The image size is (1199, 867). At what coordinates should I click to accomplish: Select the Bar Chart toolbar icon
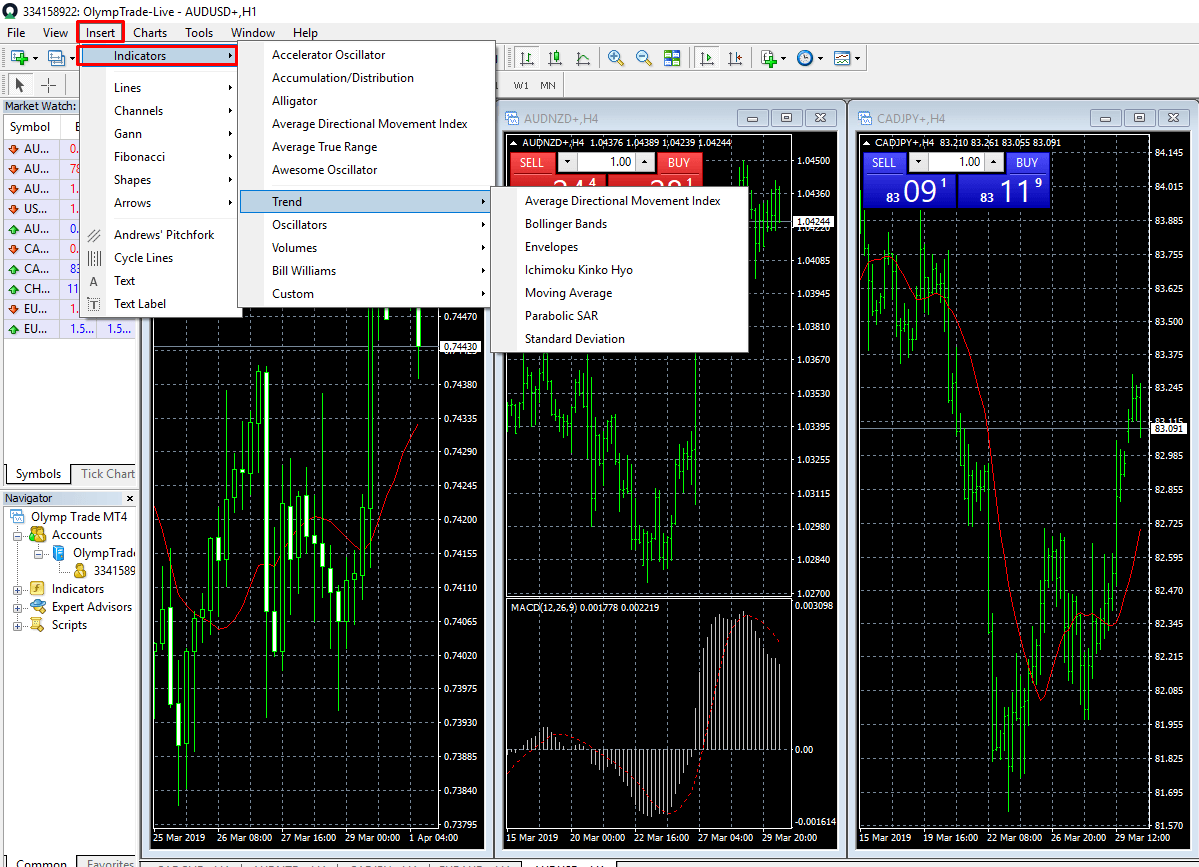click(527, 58)
